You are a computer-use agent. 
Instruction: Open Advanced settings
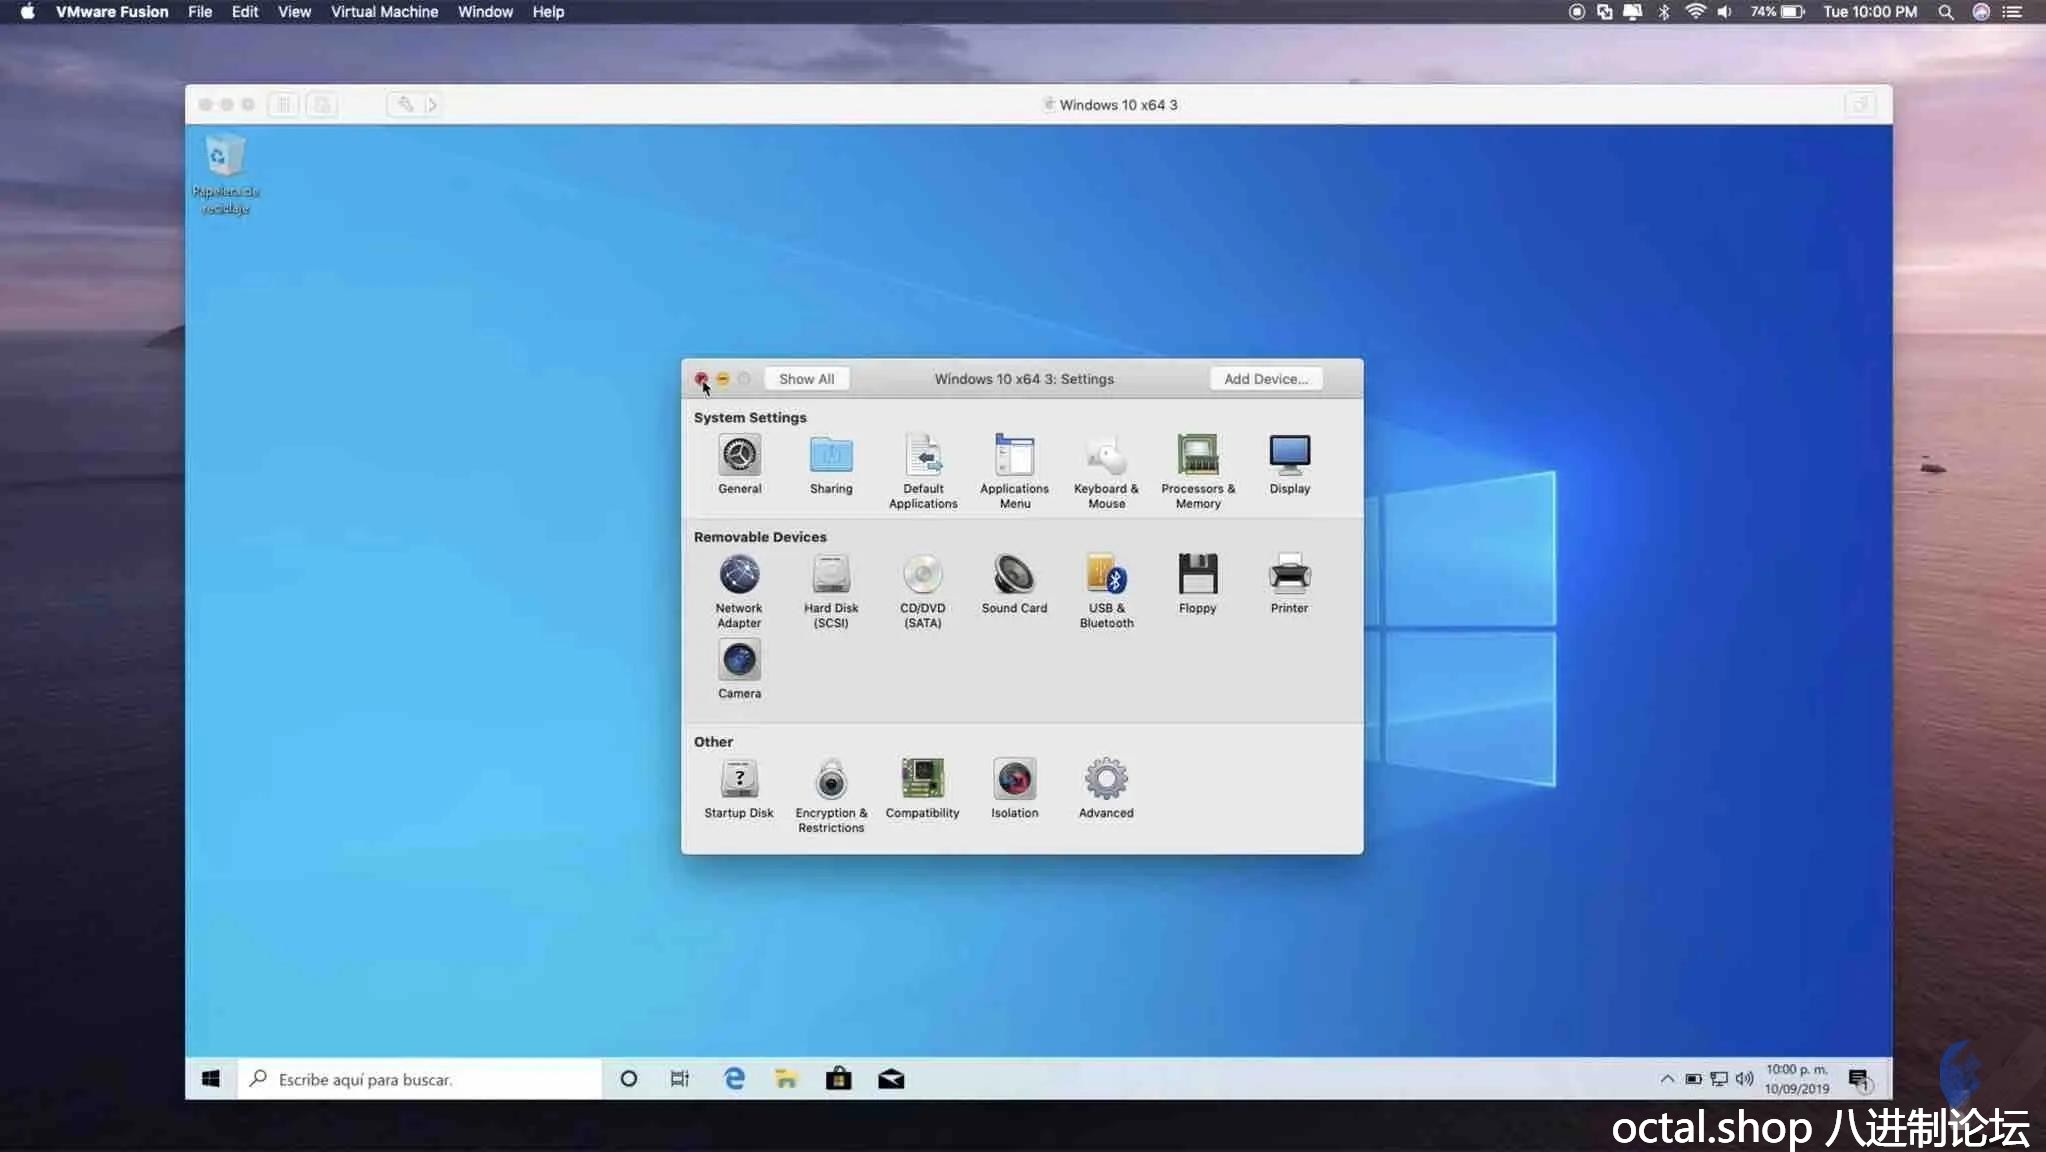click(1106, 788)
